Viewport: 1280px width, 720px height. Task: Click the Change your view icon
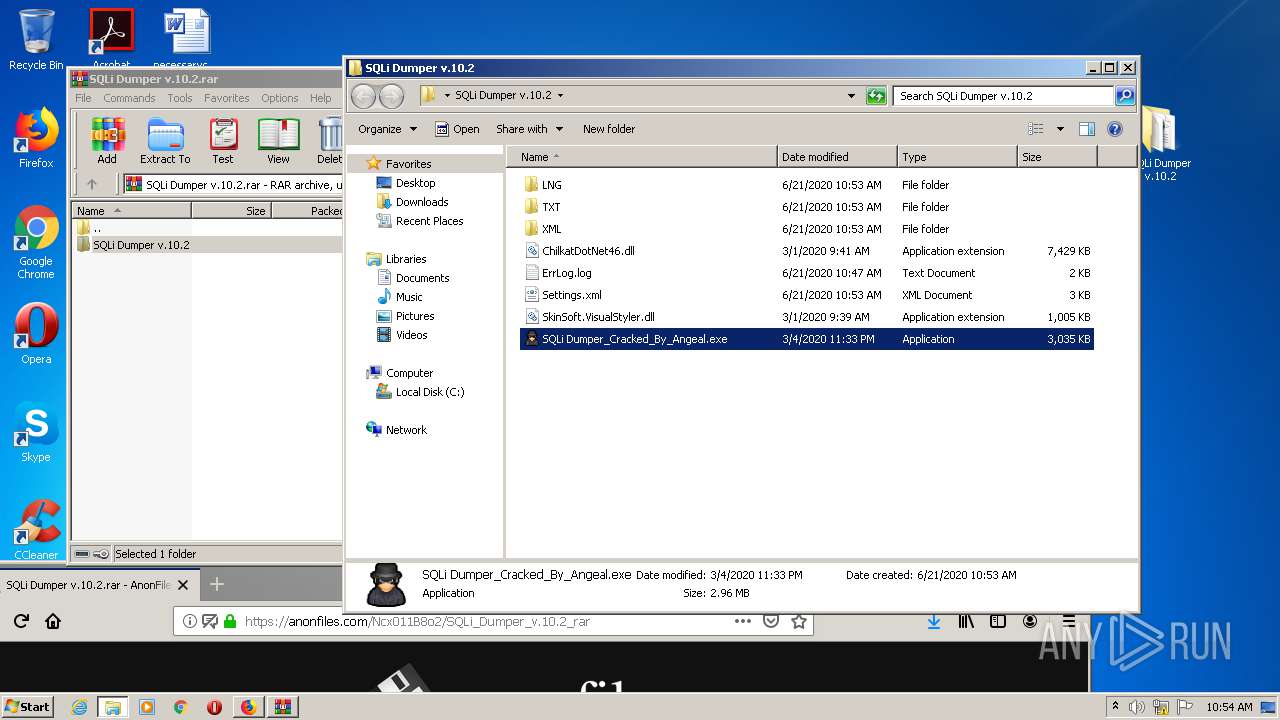coord(1036,129)
